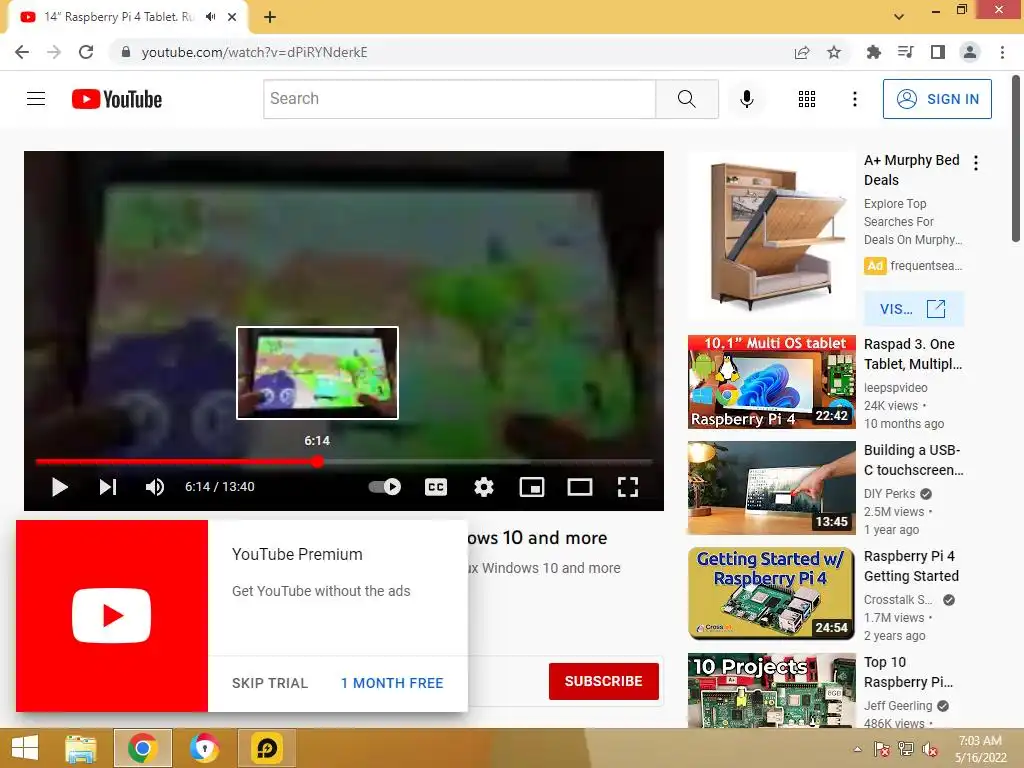The width and height of the screenshot is (1024, 768).
Task: Switch to theater mode
Action: (x=579, y=487)
